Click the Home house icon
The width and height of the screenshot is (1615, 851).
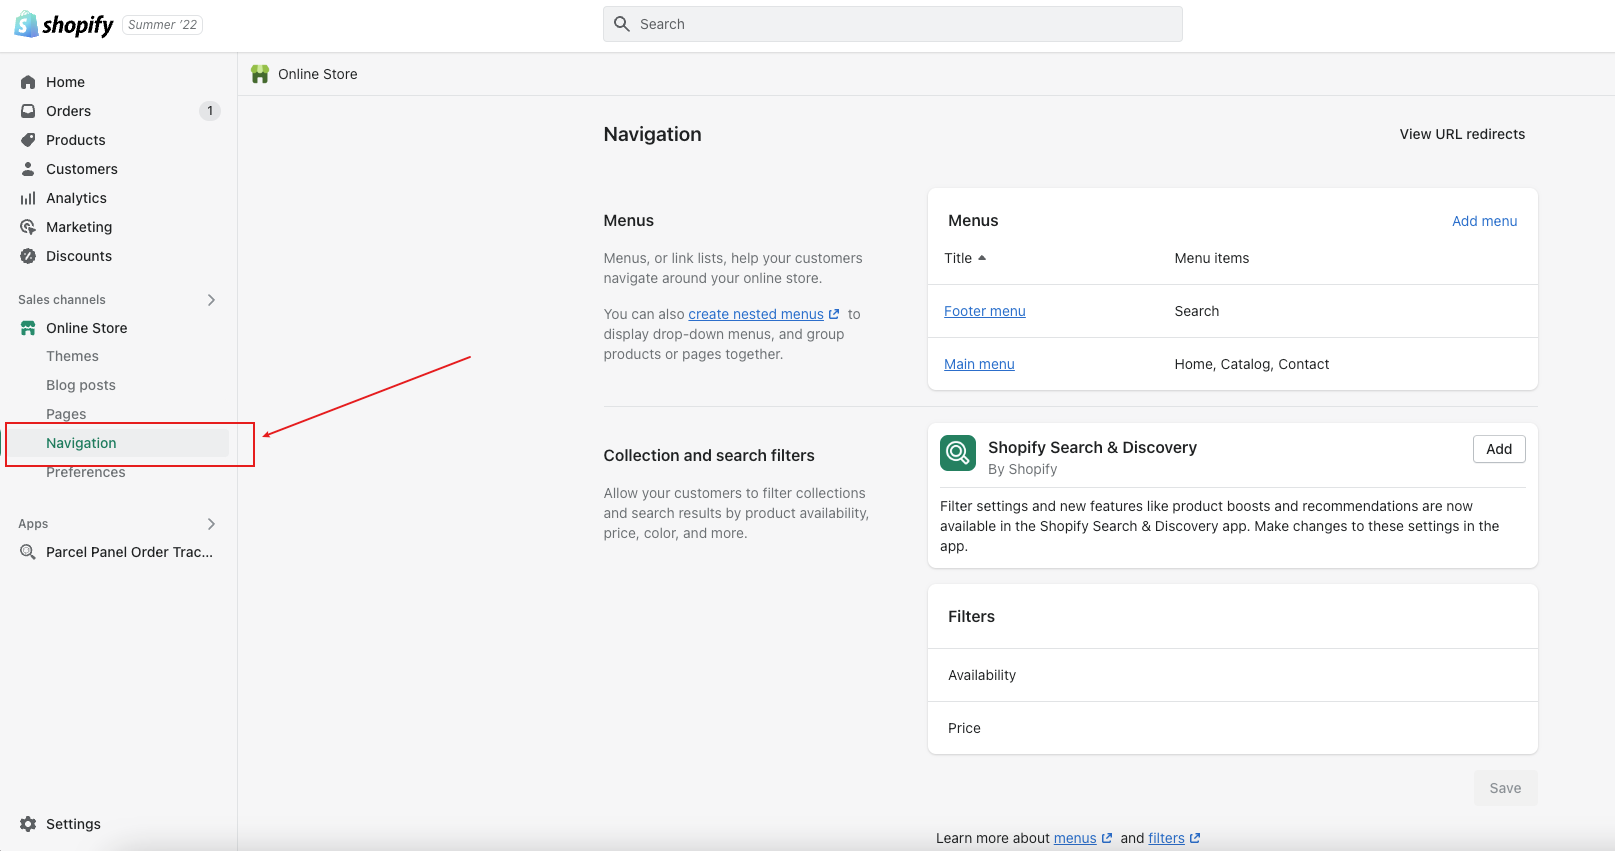tap(28, 82)
